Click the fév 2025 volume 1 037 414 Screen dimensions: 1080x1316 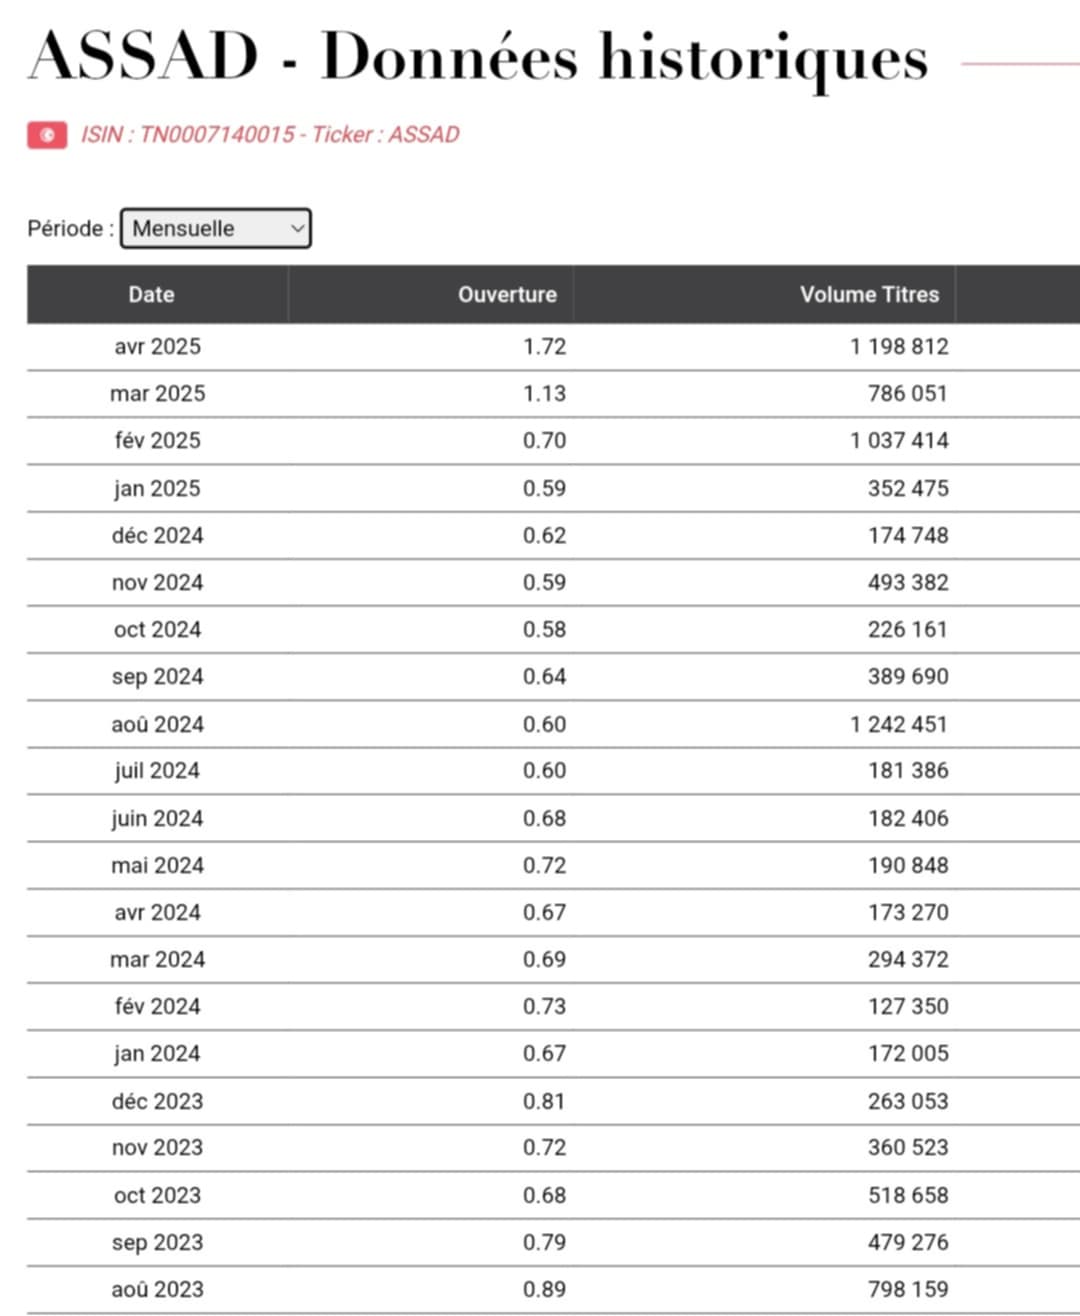899,441
